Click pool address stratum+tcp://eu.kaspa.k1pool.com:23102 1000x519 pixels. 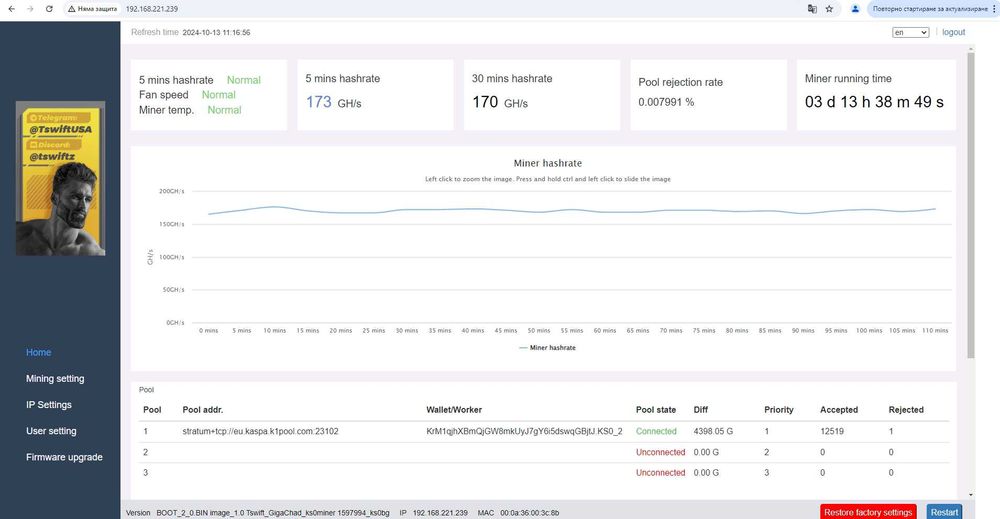pos(260,431)
